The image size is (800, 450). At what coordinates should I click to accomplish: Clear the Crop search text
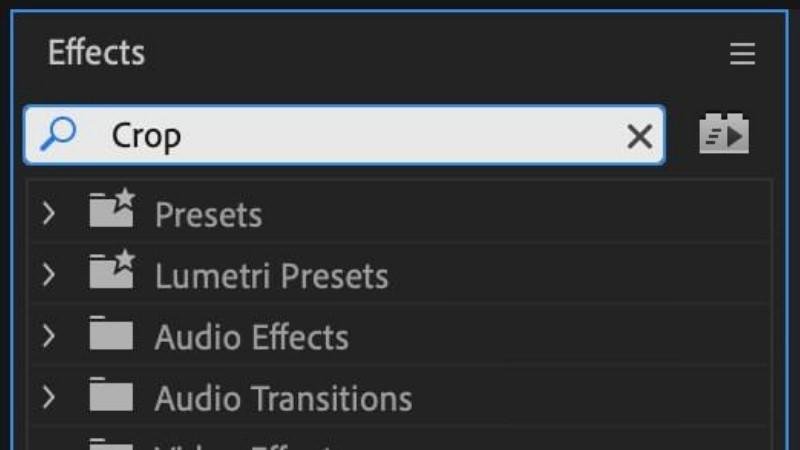click(x=639, y=136)
